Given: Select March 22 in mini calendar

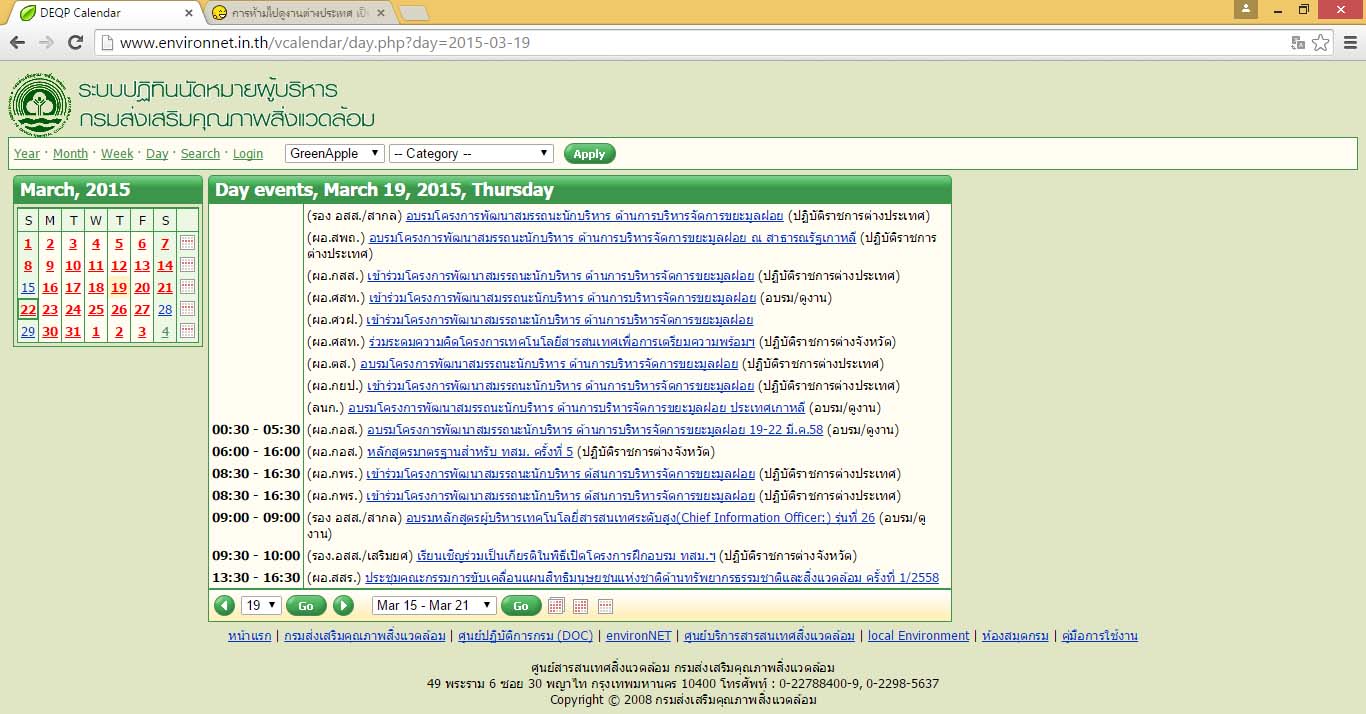Looking at the screenshot, I should click(28, 309).
